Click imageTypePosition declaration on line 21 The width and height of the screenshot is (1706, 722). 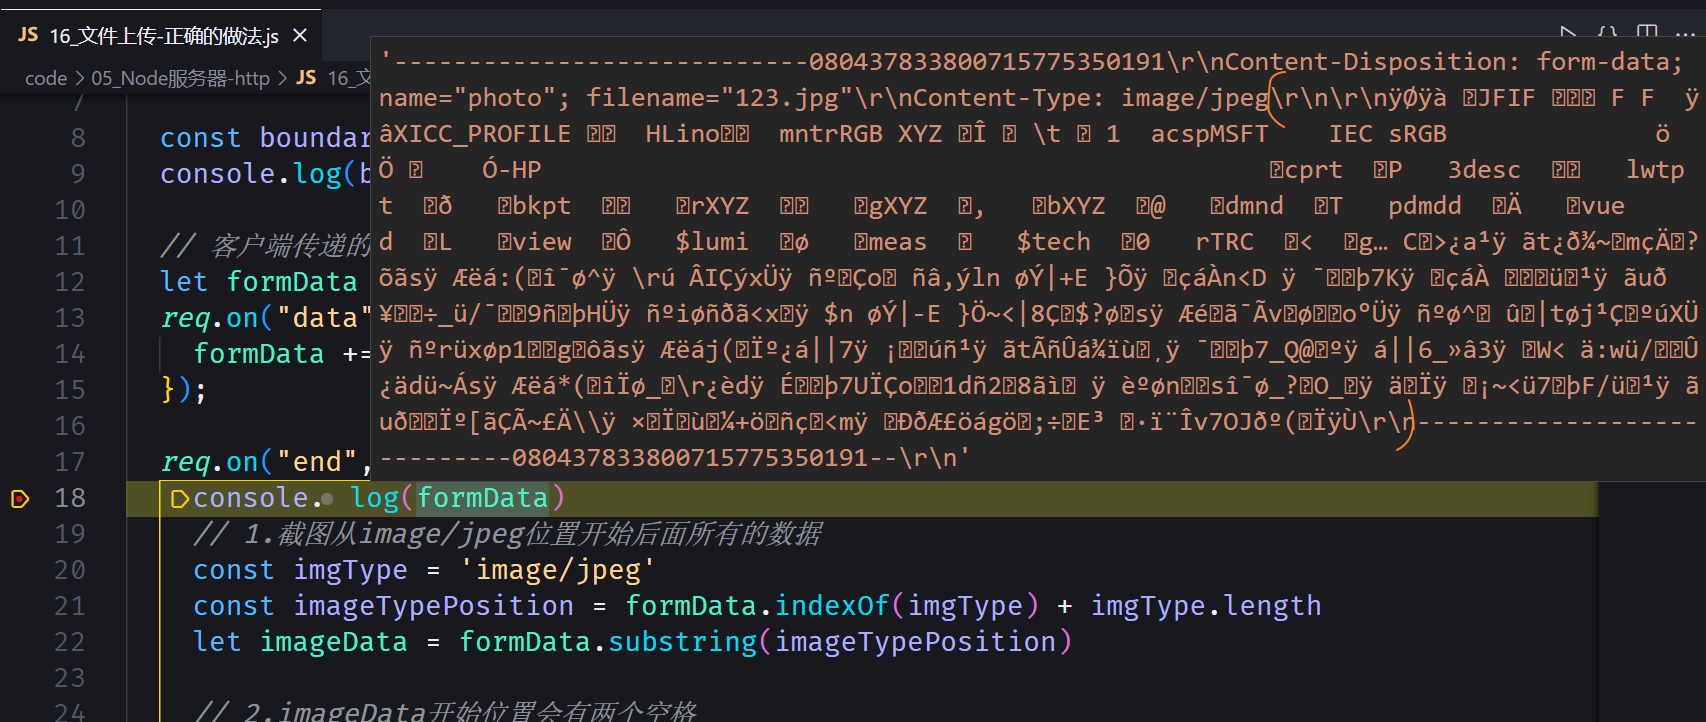pyautogui.click(x=433, y=606)
